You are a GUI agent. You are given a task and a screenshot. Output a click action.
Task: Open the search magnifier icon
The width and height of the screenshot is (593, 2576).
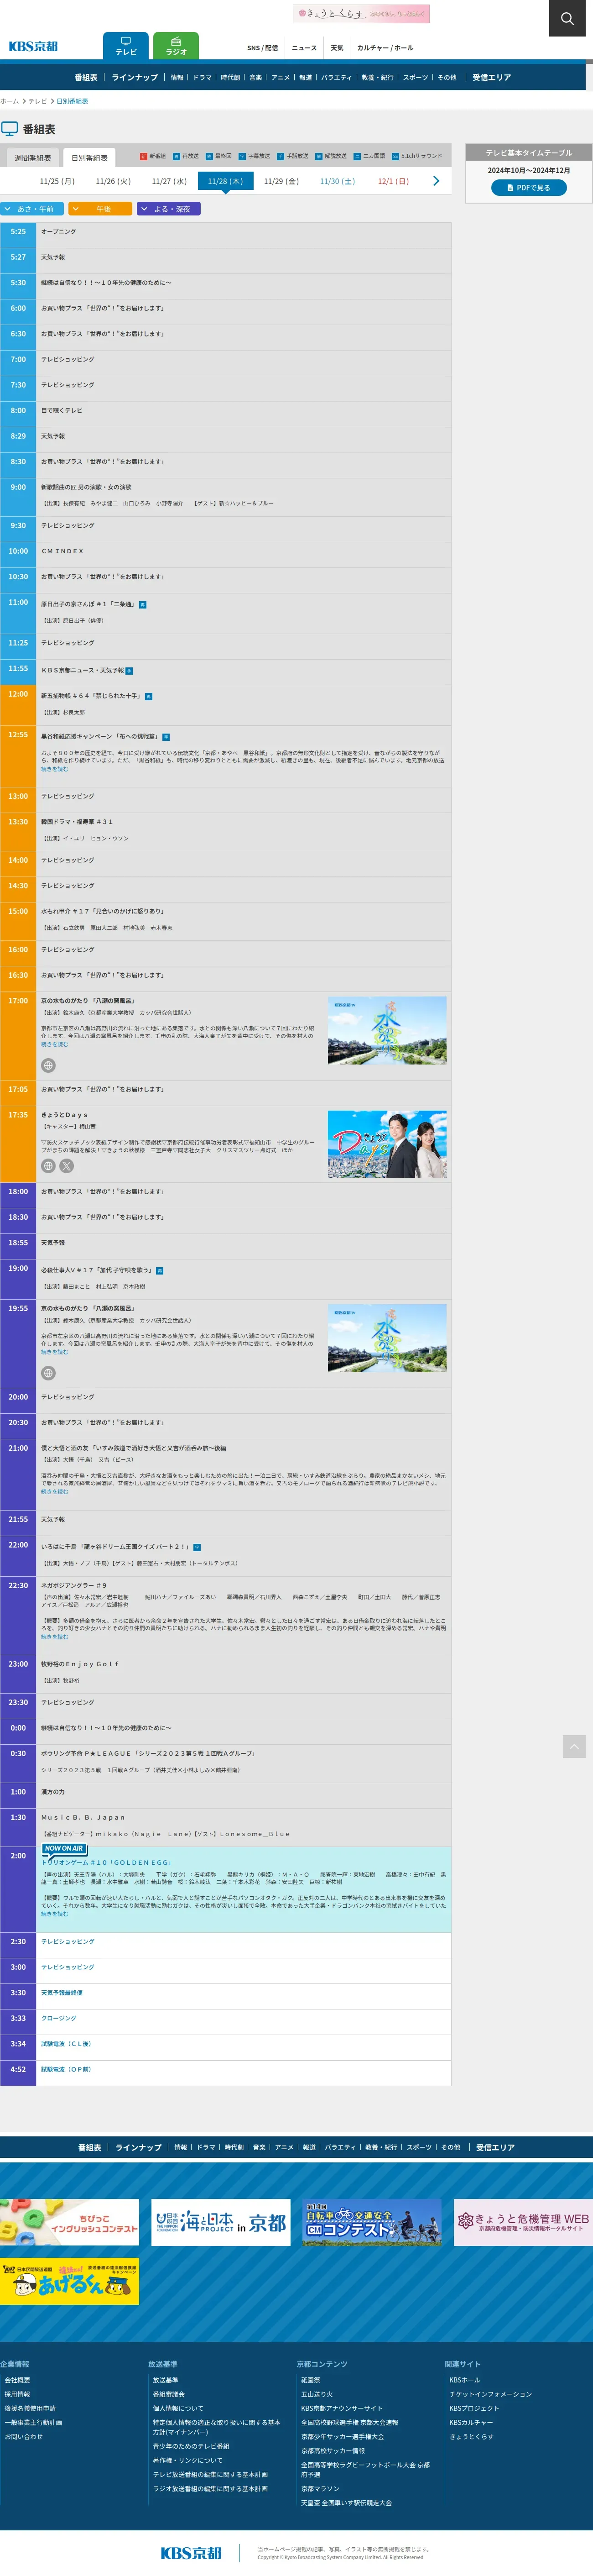coord(567,18)
